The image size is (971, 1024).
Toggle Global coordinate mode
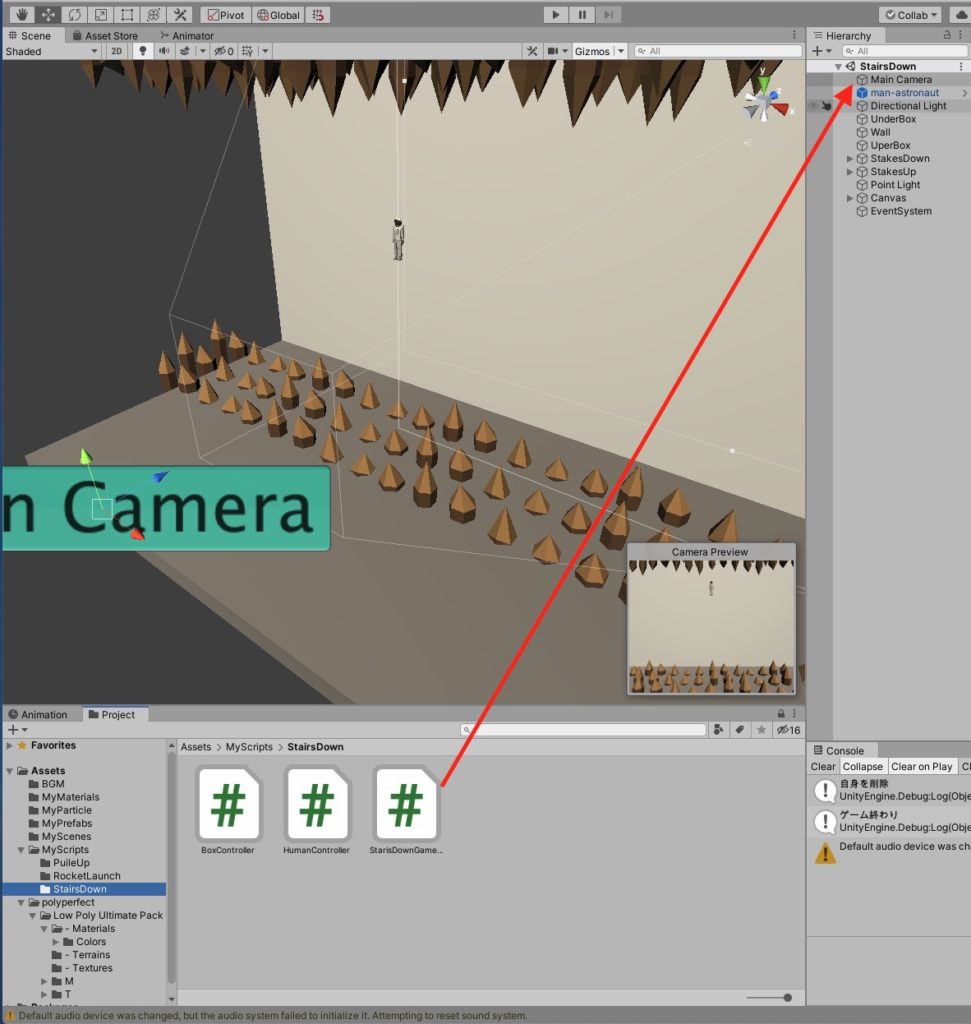point(277,14)
